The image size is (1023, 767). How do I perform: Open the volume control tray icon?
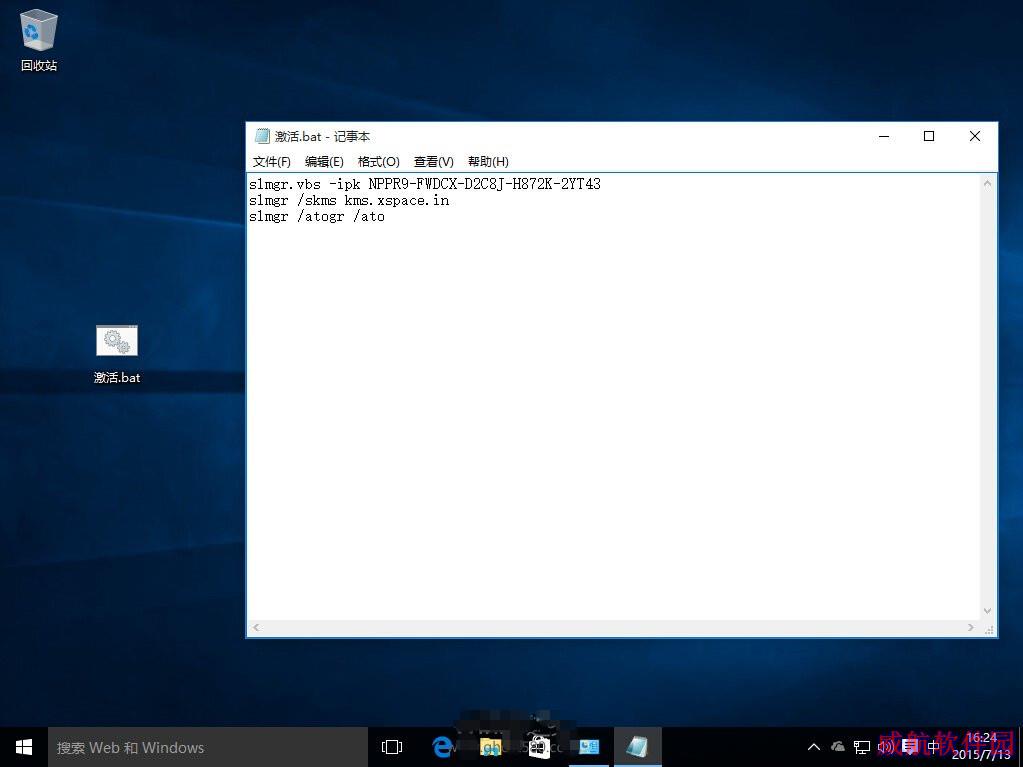pyautogui.click(x=885, y=747)
